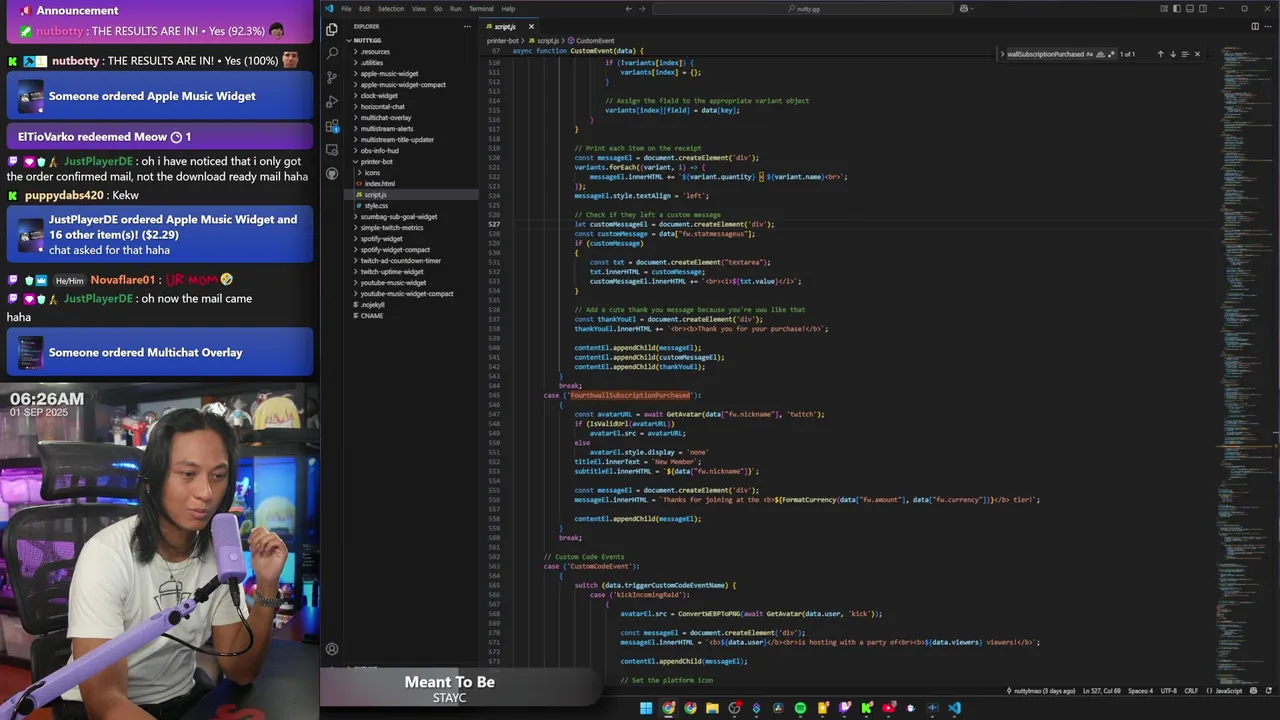Image resolution: width=1280 pixels, height=720 pixels.
Task: Go to next match in find widget
Action: pos(1173,54)
